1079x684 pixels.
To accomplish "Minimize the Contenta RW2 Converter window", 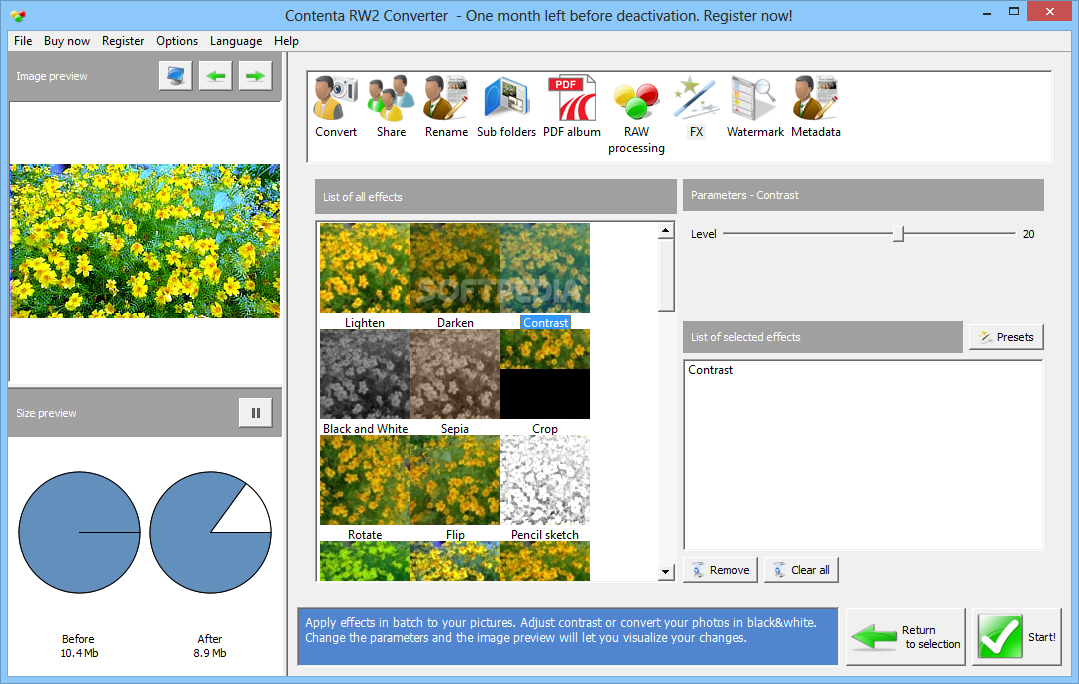I will [987, 12].
